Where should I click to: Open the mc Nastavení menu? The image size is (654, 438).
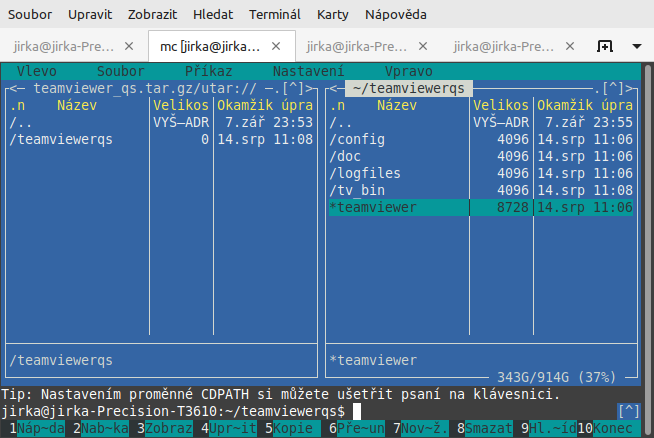click(309, 71)
